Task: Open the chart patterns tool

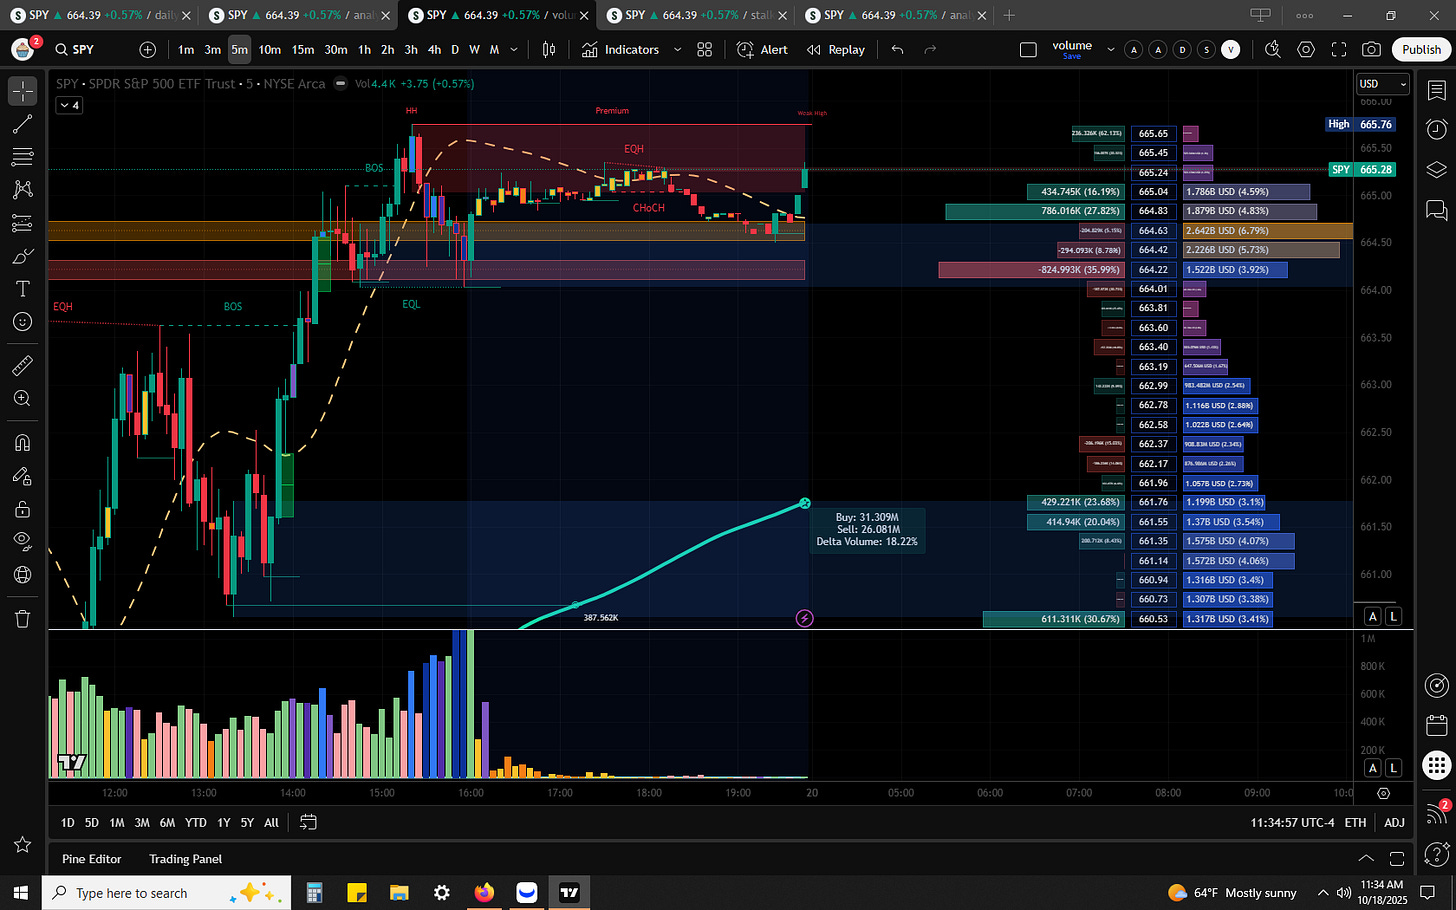Action: tap(22, 190)
